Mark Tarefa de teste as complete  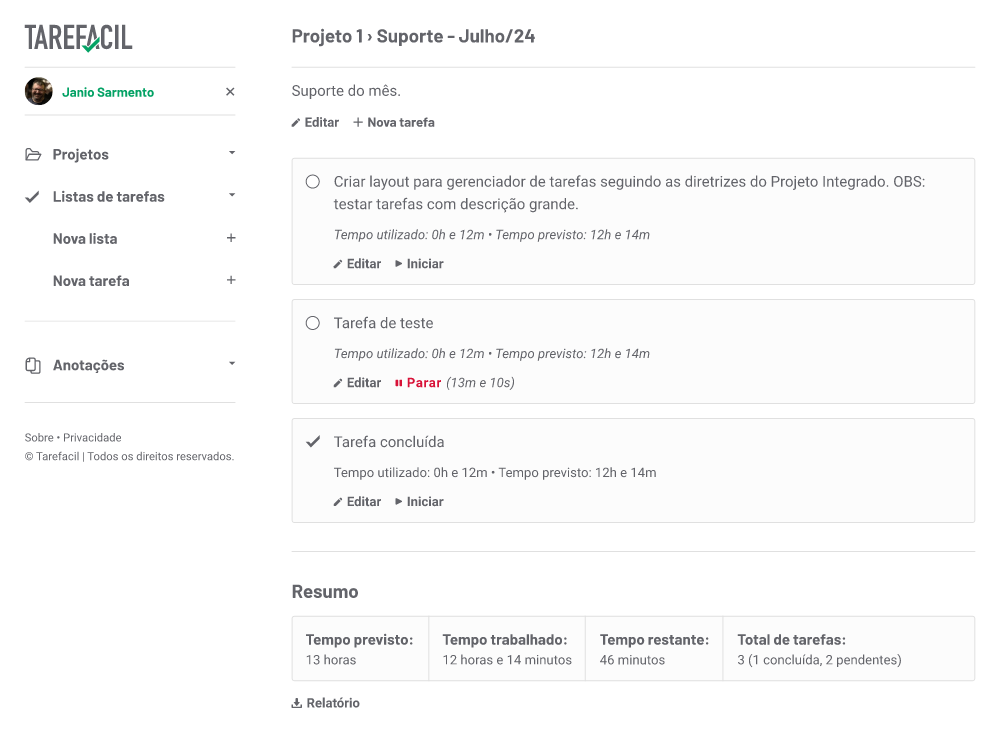tap(313, 324)
